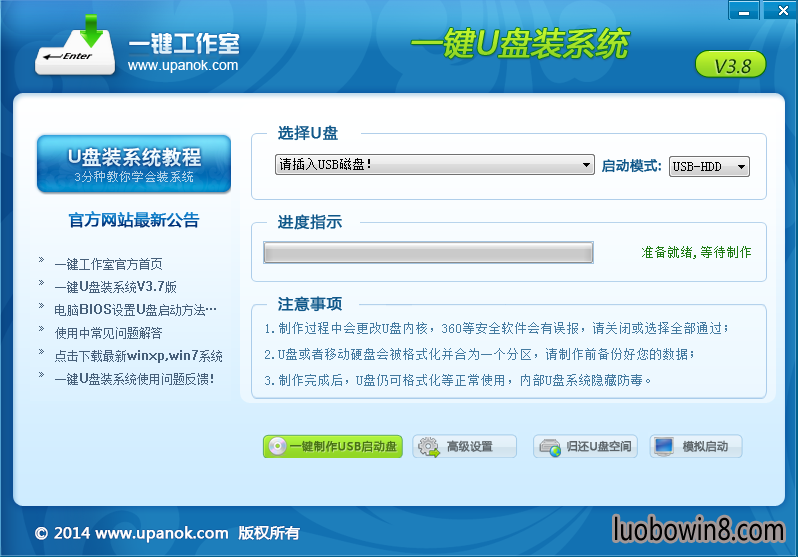
Task: Click 模拟启动 simulate boot button
Action: point(696,447)
